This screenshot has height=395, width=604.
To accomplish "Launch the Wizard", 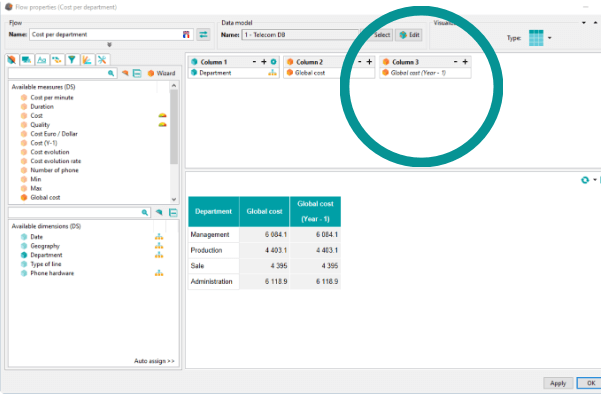I will (x=161, y=73).
